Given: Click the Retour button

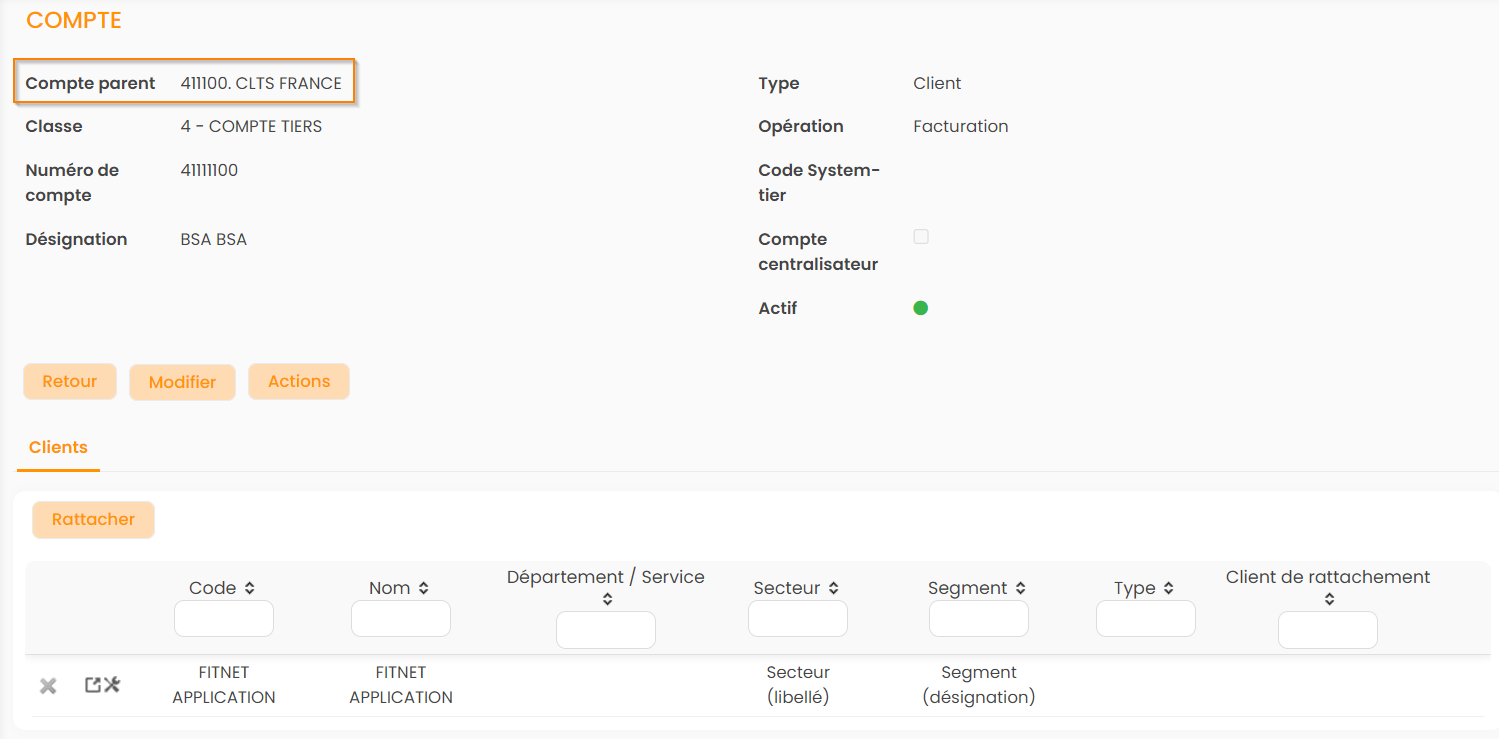Looking at the screenshot, I should click(70, 382).
